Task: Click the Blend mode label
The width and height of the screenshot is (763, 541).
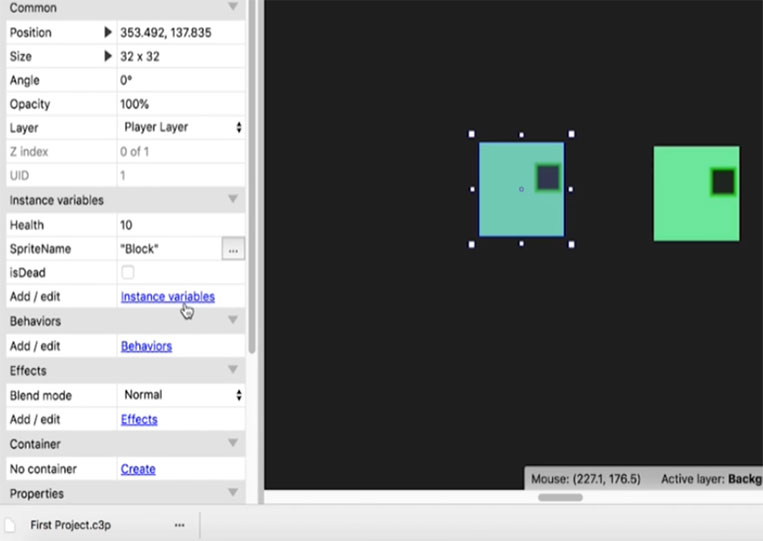Action: click(40, 395)
